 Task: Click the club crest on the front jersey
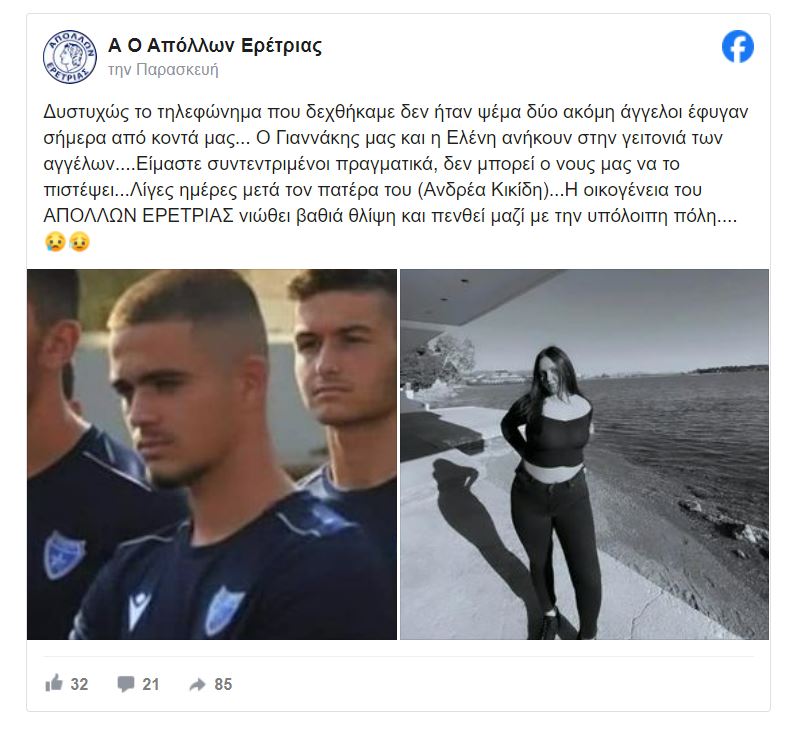pyautogui.click(x=222, y=611)
